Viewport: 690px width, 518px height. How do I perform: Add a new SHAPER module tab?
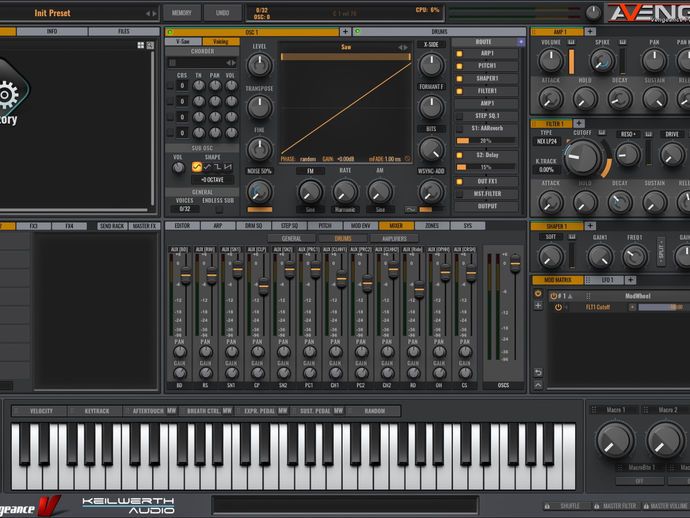(590, 226)
